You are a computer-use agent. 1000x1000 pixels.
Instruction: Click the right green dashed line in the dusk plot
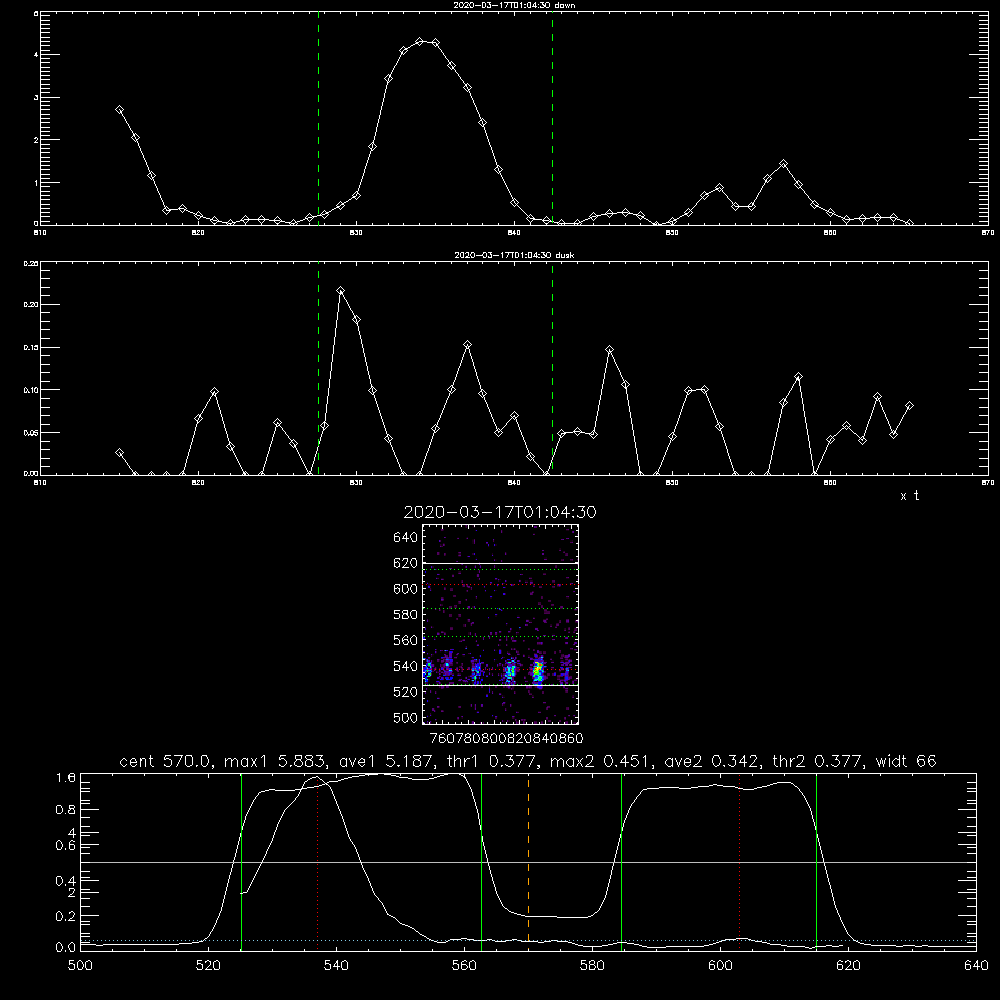[x=552, y=368]
